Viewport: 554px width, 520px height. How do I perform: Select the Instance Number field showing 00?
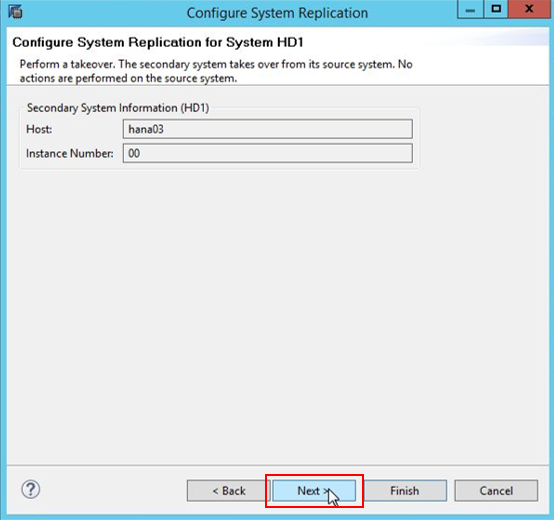pyautogui.click(x=267, y=153)
